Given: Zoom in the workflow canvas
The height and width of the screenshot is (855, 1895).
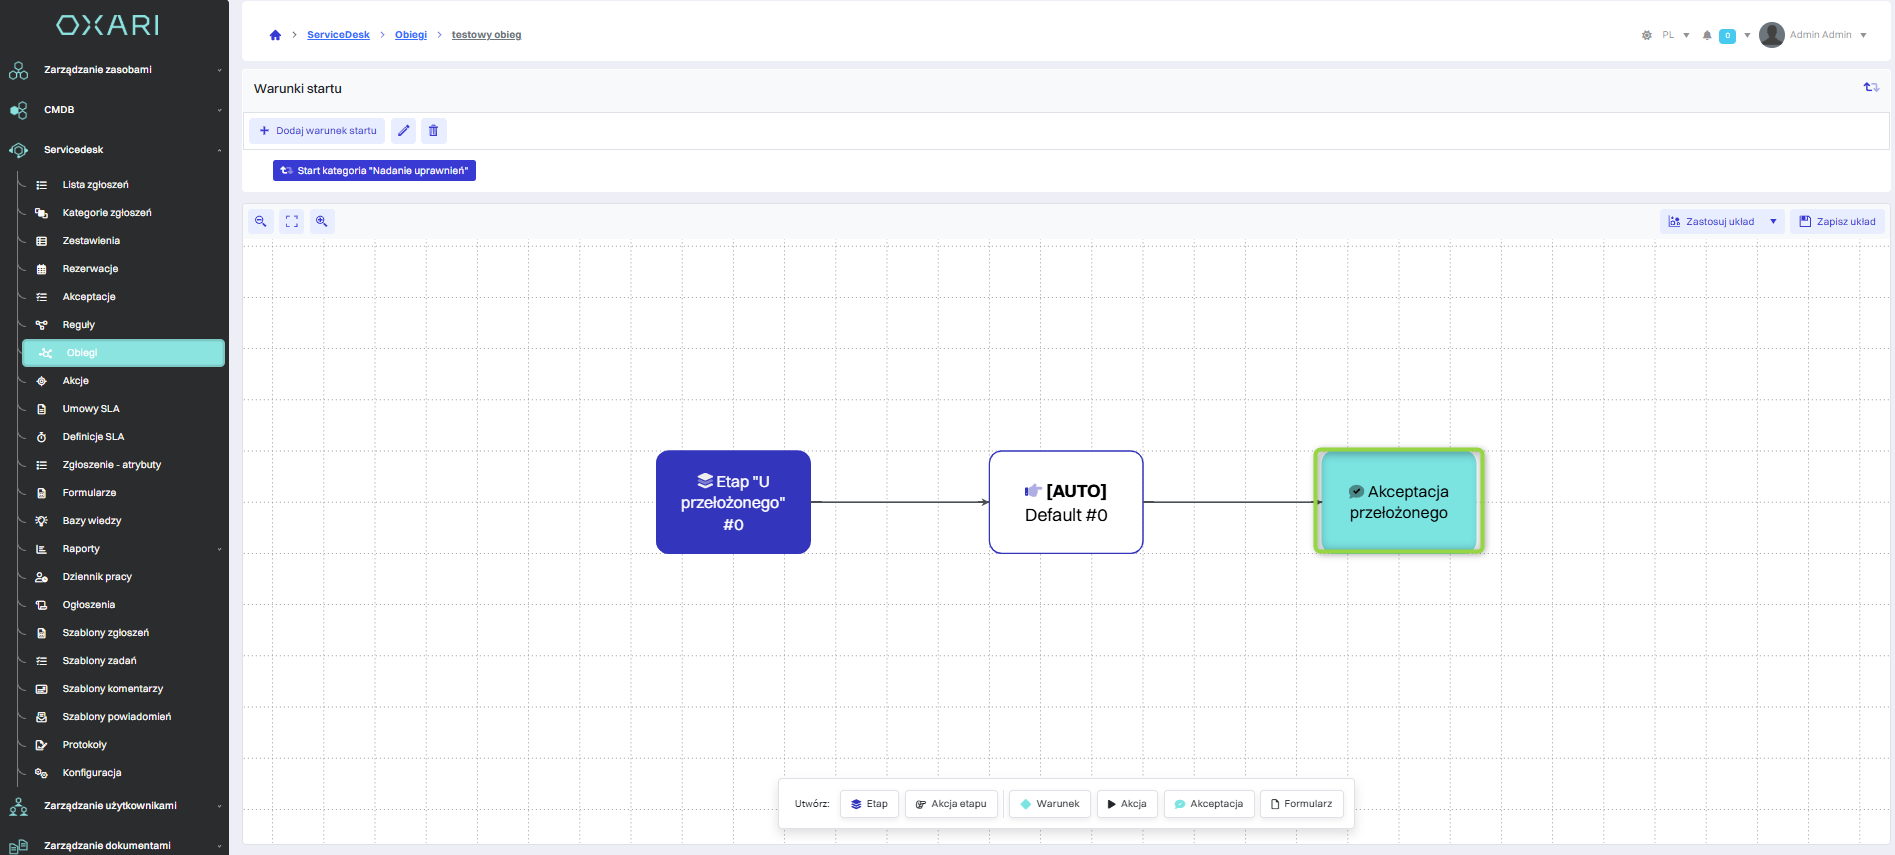Looking at the screenshot, I should pyautogui.click(x=322, y=222).
